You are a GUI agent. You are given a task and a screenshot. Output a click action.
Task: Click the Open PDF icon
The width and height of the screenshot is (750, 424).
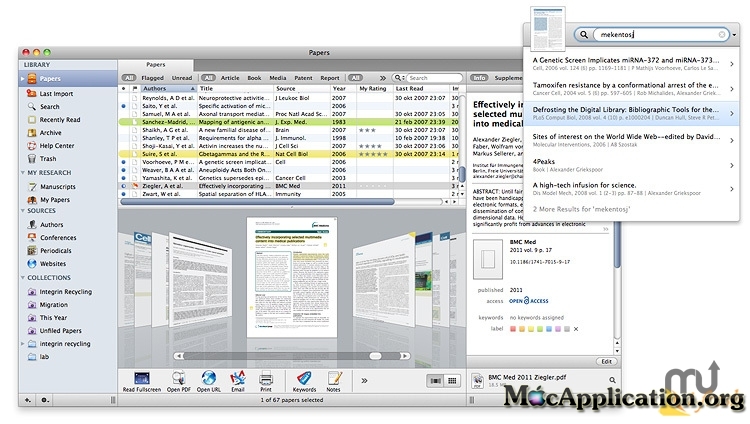click(x=178, y=381)
